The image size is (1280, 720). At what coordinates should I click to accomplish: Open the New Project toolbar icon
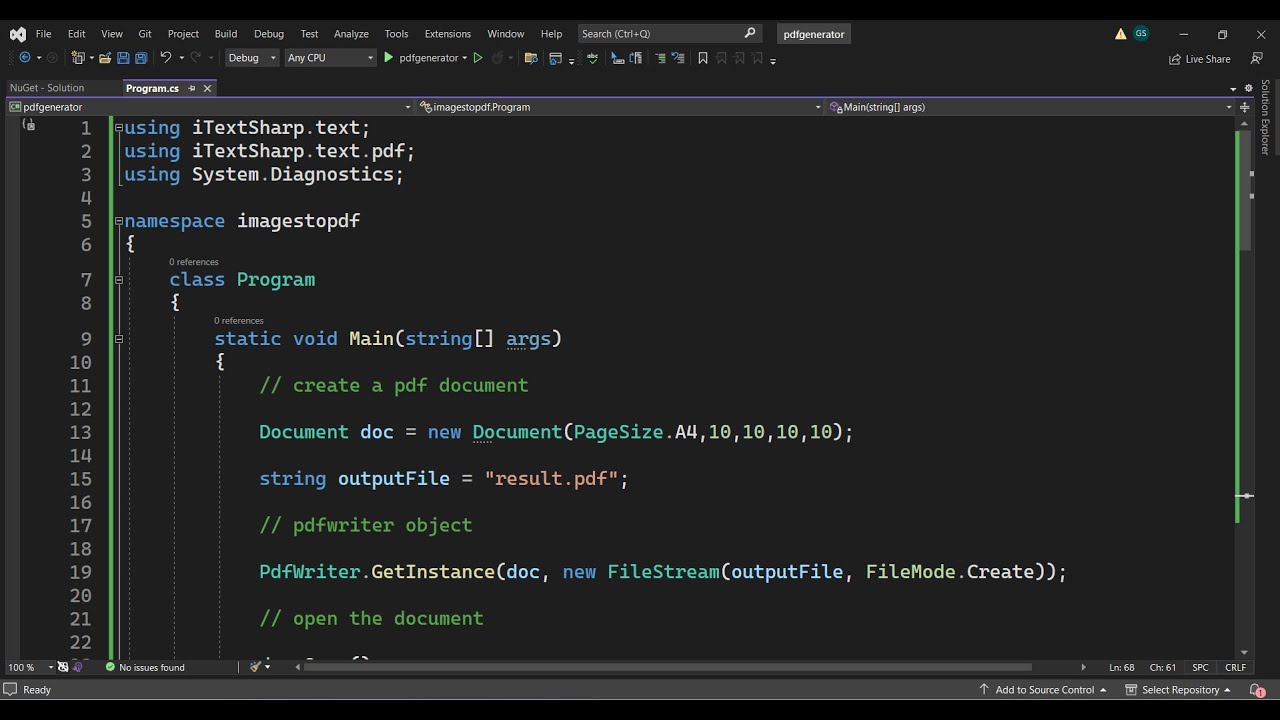tap(78, 58)
